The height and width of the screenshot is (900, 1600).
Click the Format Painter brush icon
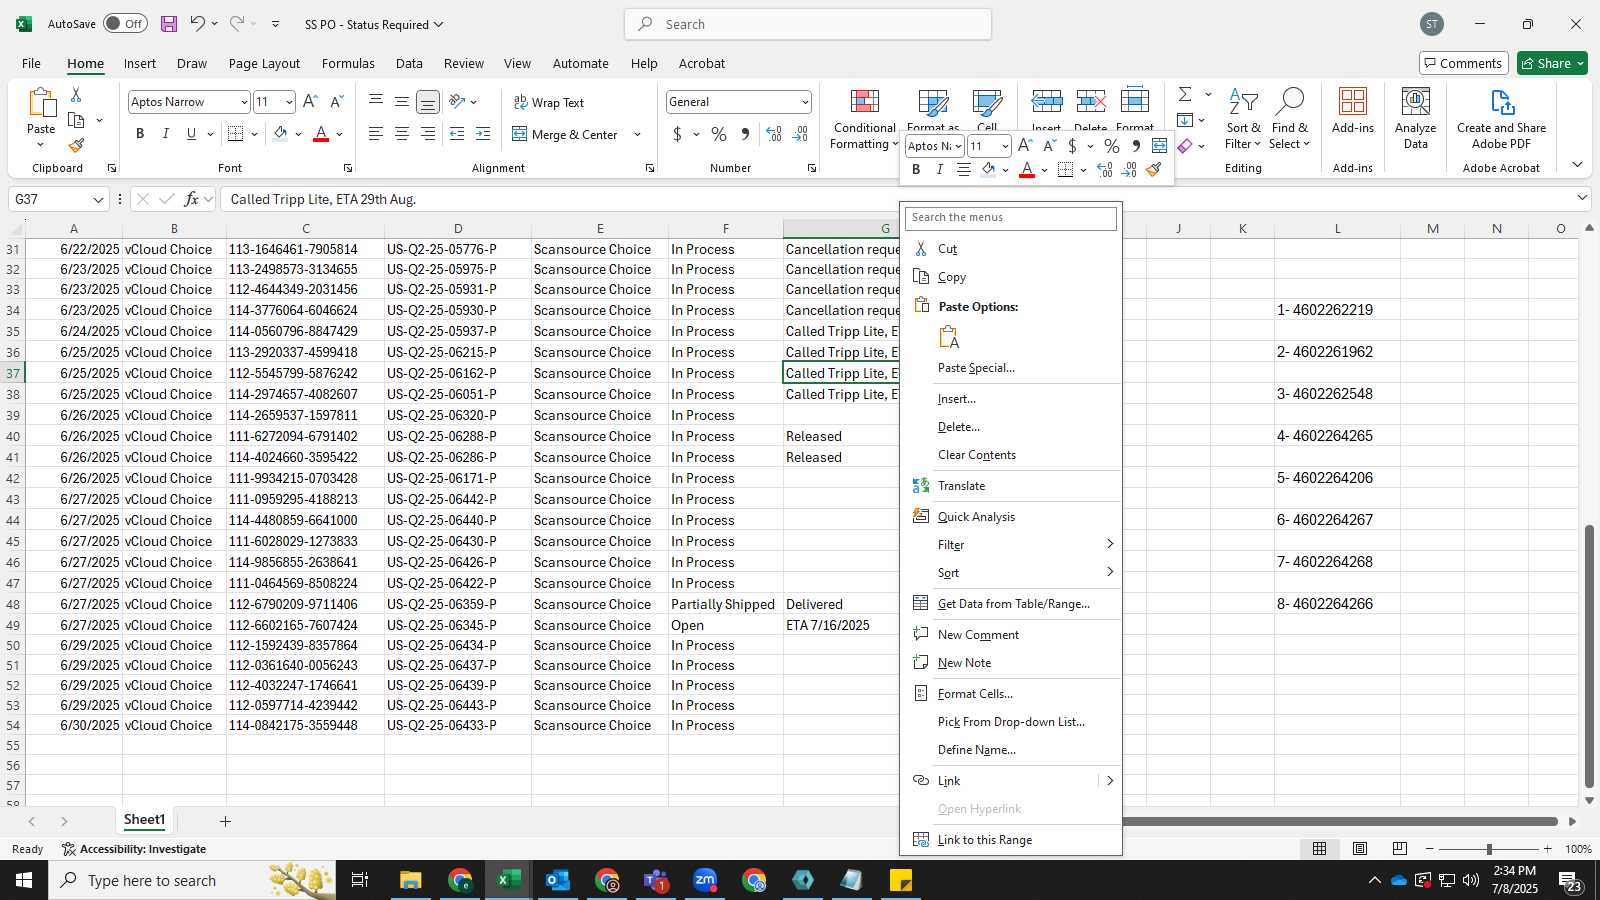tap(76, 145)
